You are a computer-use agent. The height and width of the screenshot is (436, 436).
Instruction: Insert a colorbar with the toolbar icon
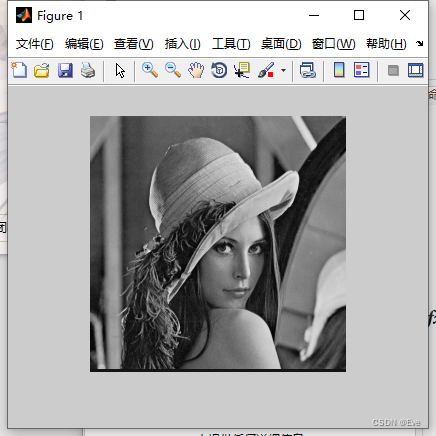(339, 70)
